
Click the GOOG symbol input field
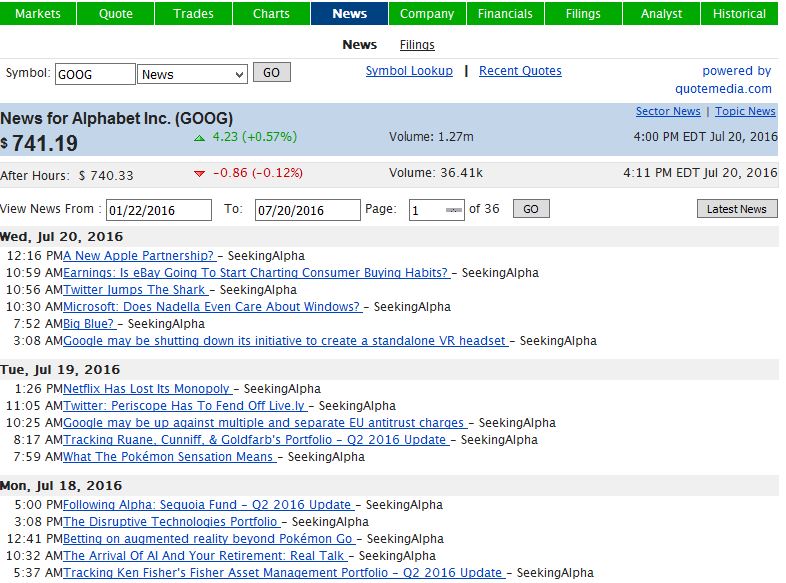point(95,74)
